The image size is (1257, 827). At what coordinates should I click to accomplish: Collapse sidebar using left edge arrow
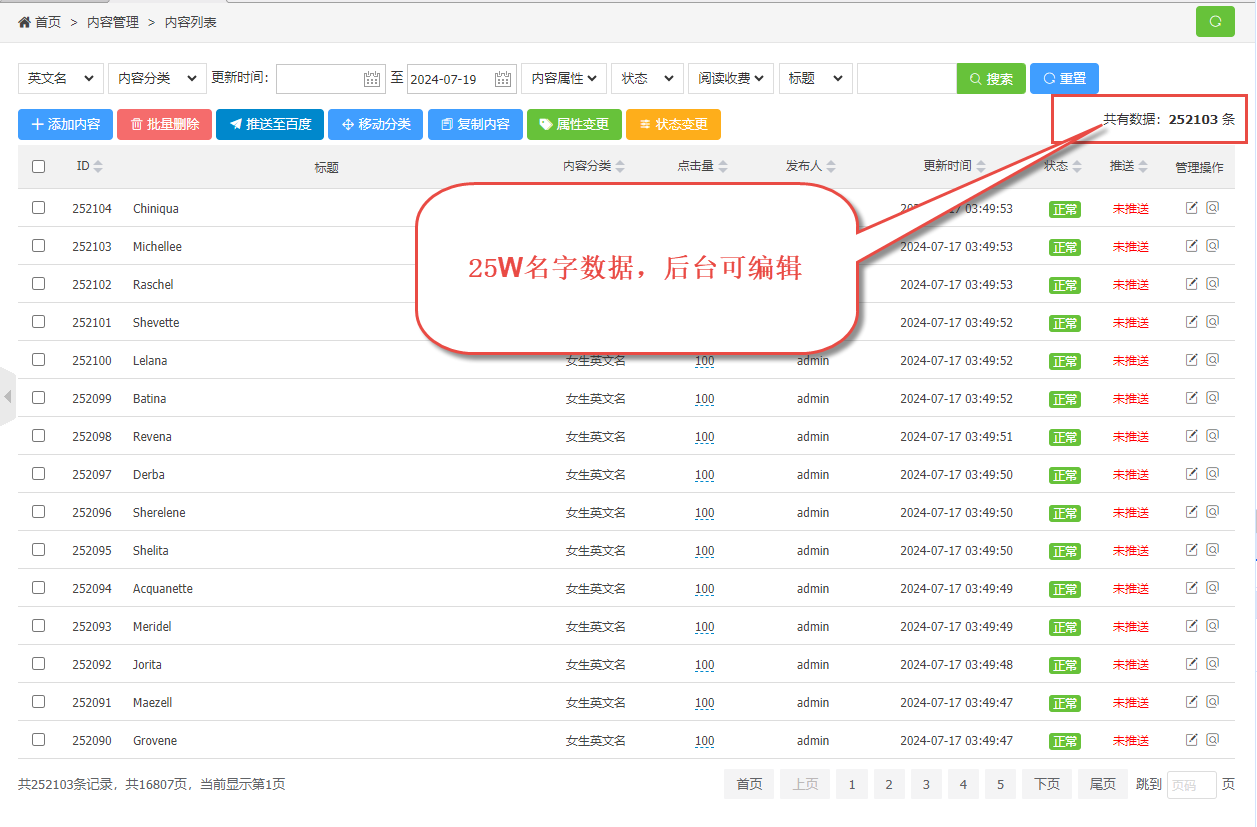click(8, 397)
